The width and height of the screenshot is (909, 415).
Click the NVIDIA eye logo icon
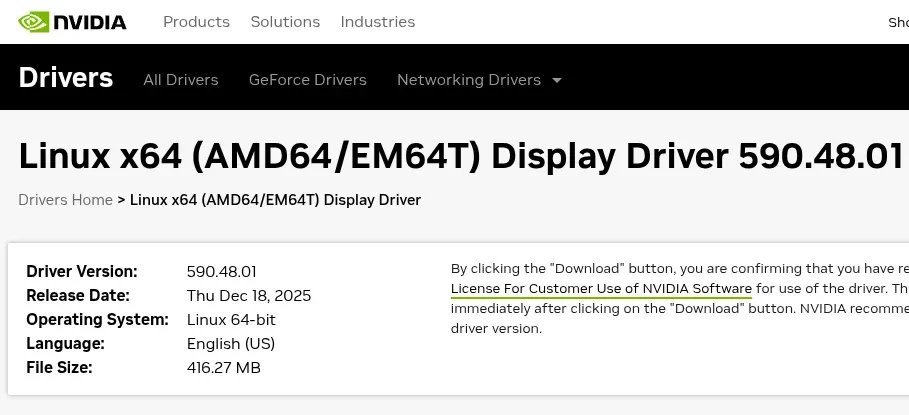(x=34, y=21)
